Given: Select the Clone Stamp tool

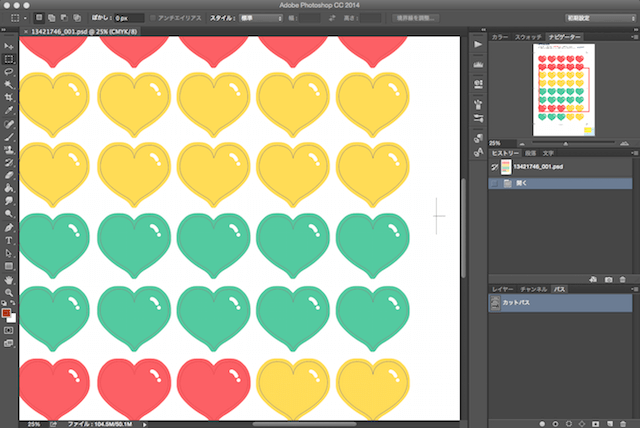Looking at the screenshot, I should pos(9,150).
